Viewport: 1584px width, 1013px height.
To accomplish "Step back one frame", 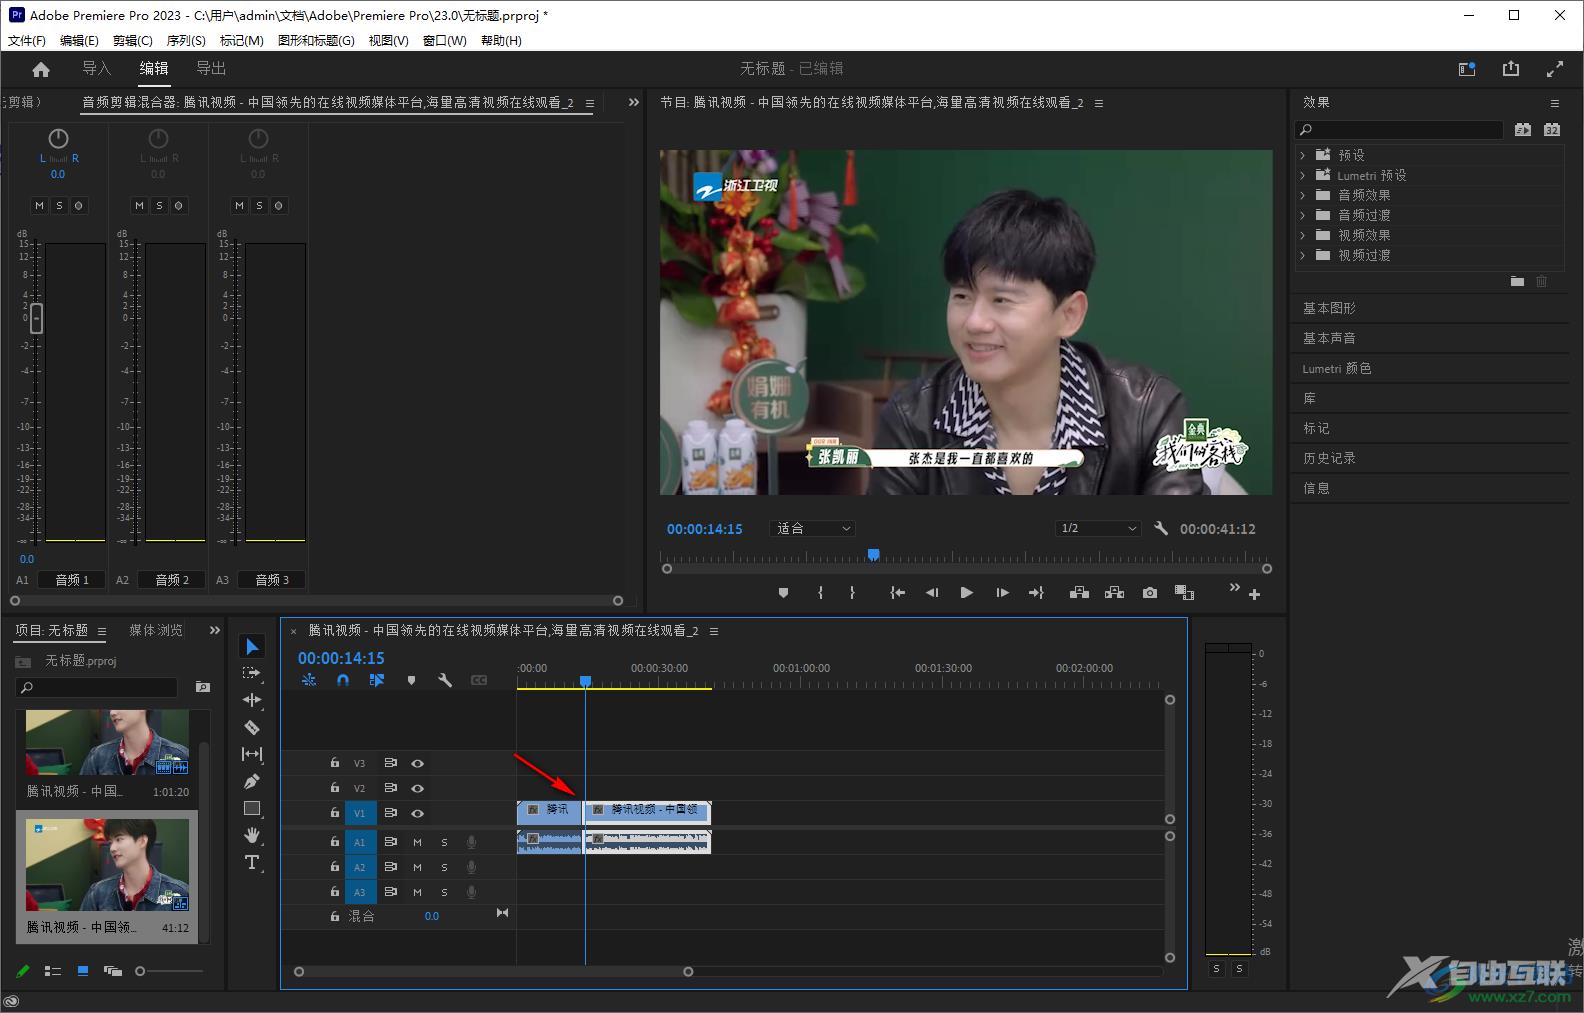I will tap(932, 593).
